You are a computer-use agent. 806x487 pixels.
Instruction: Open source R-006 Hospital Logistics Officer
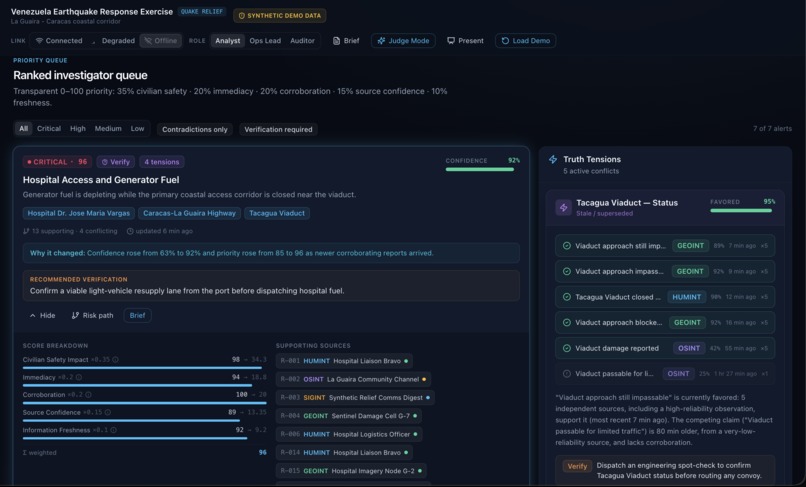coord(349,434)
